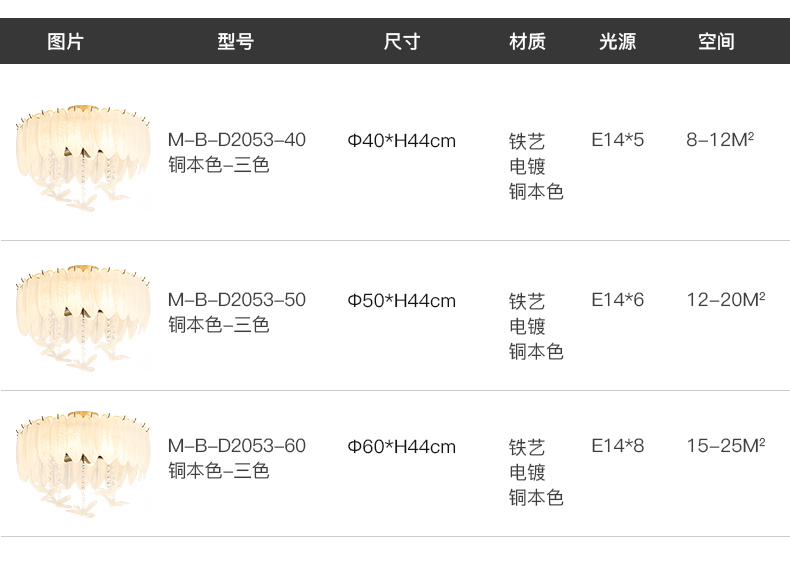Click the M-B-D2053-50 lamp thumbnail
The width and height of the screenshot is (790, 572).
(x=83, y=318)
